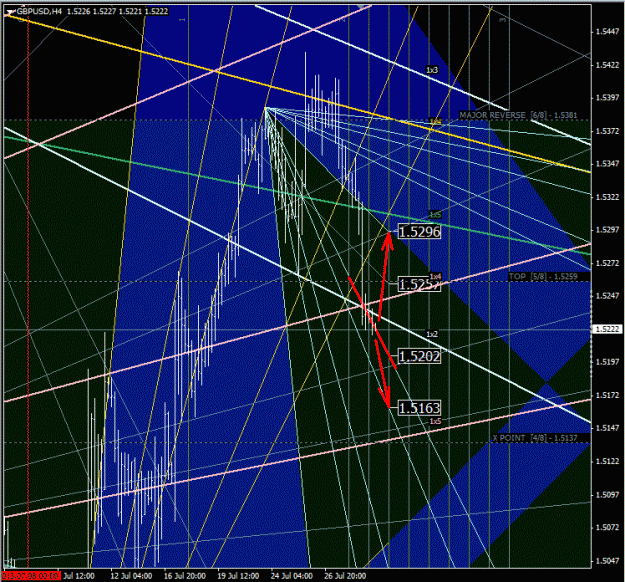Click 1.5072 on the price scale
Viewport: 625px width, 582px height.
coord(607,527)
